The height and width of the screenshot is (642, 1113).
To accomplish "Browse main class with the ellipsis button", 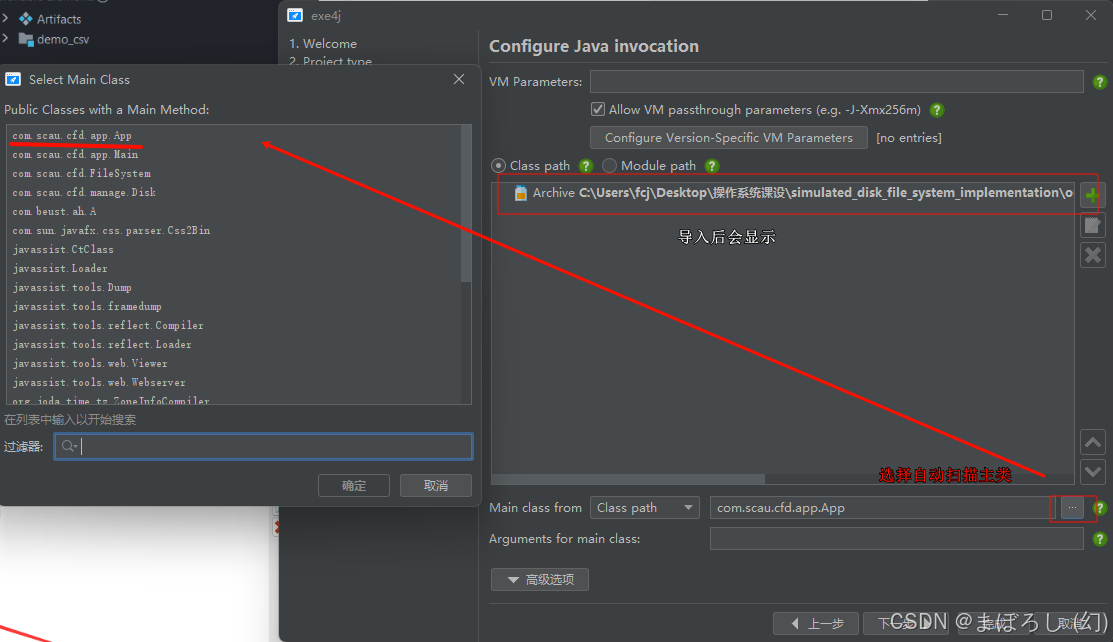I will pos(1072,507).
